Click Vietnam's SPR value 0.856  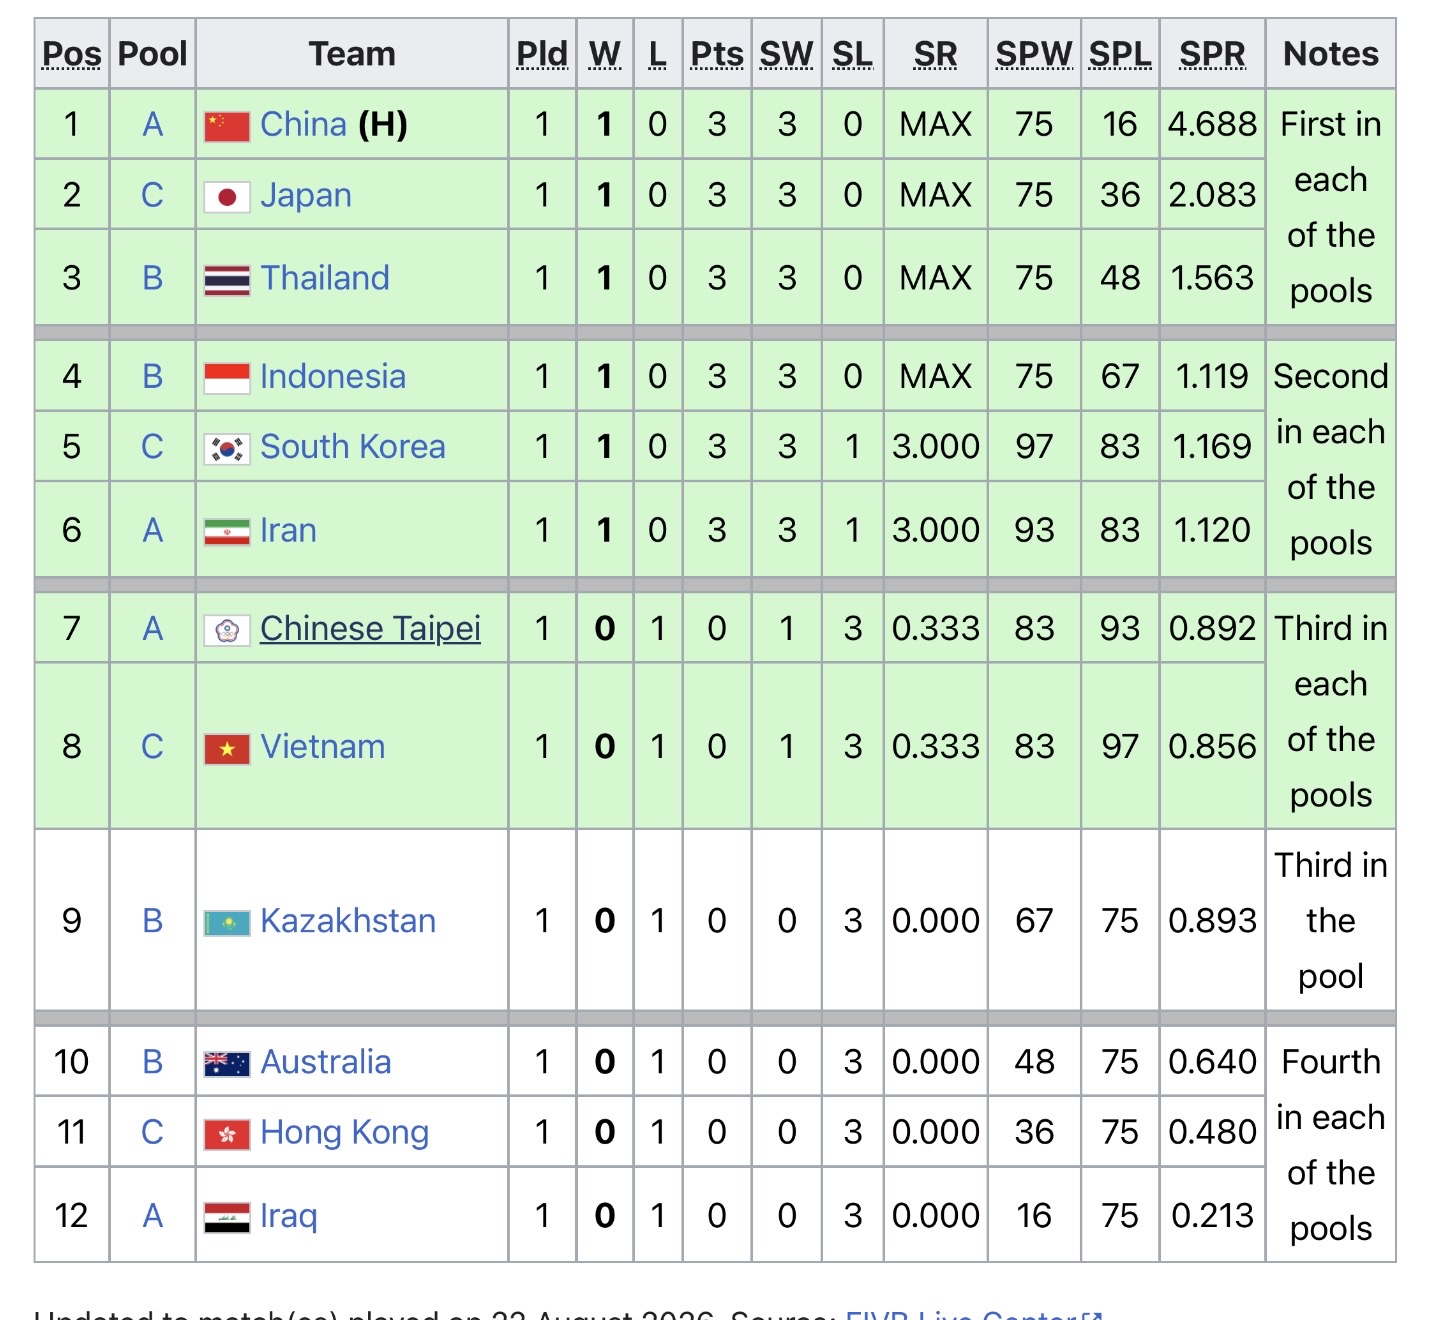pyautogui.click(x=1213, y=746)
